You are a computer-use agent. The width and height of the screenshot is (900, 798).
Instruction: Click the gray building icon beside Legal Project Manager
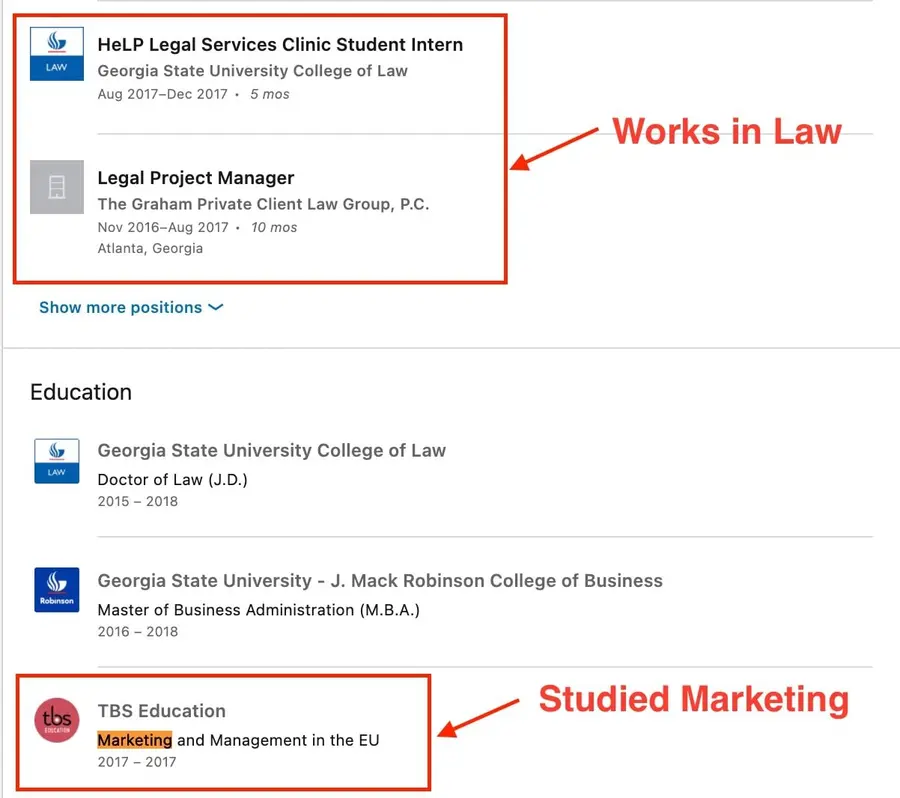[56, 187]
